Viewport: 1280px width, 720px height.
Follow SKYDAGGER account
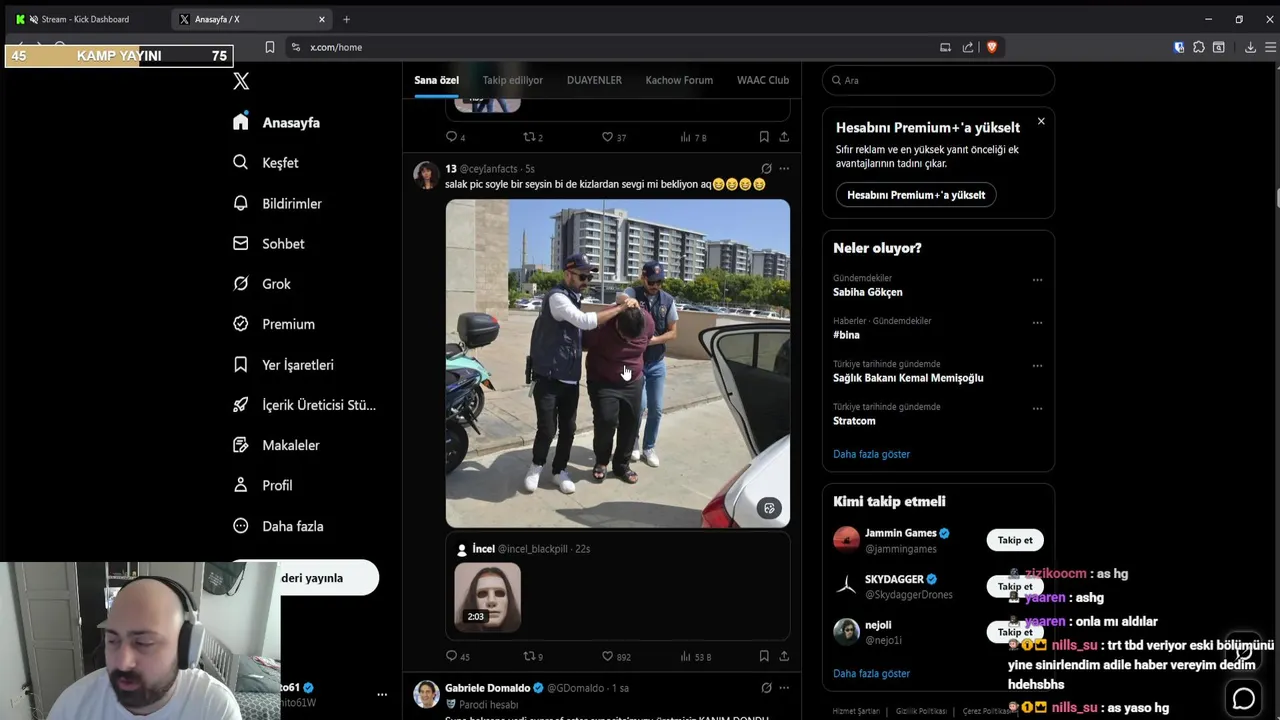pos(1015,586)
